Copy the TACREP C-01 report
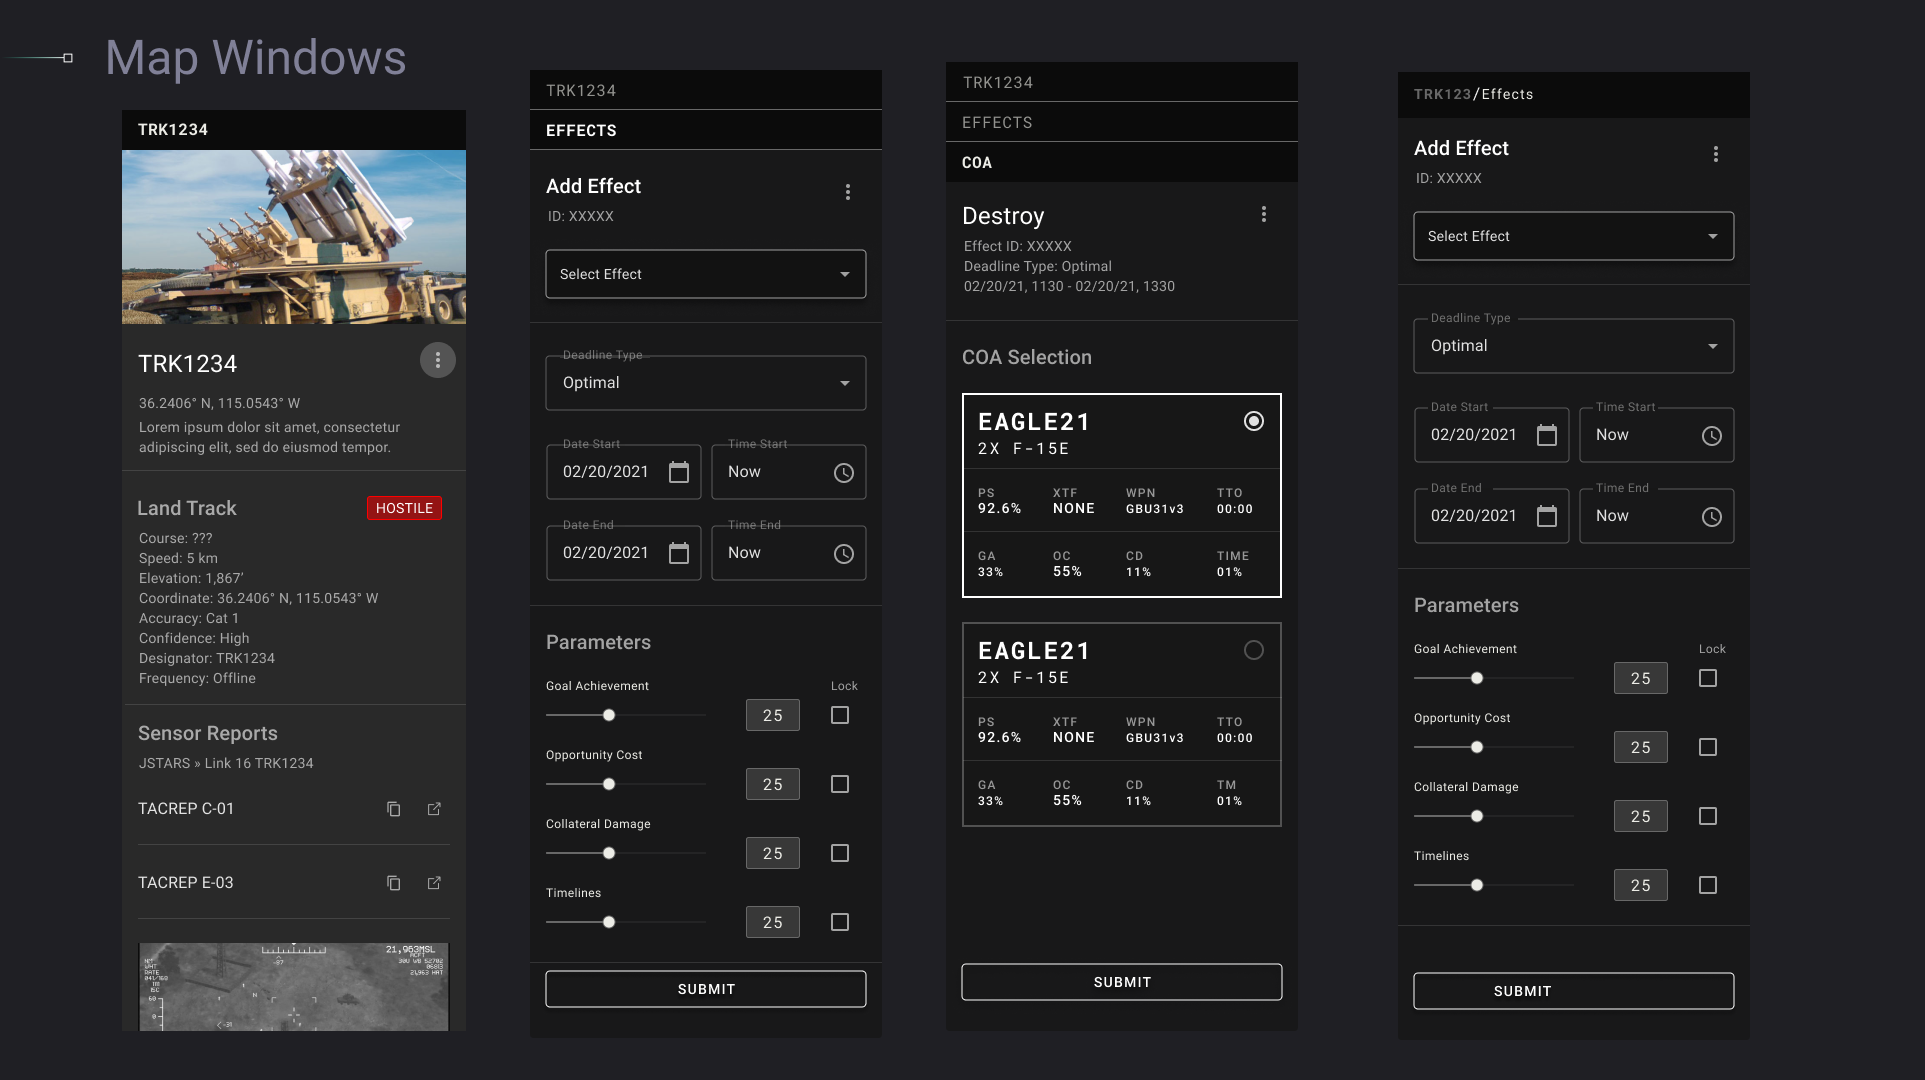Viewport: 1925px width, 1080px height. click(x=393, y=808)
